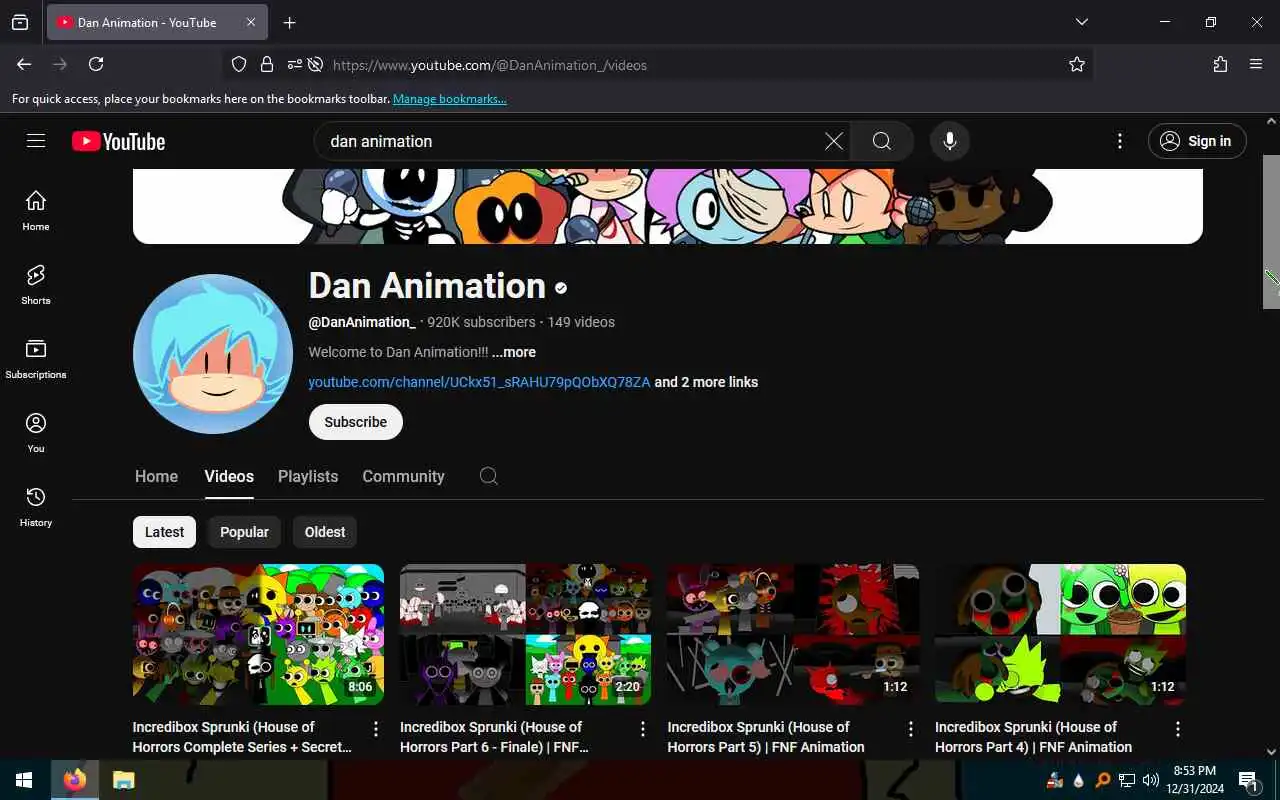The width and height of the screenshot is (1280, 800).
Task: Click the YouTube search input field
Action: pos(570,141)
